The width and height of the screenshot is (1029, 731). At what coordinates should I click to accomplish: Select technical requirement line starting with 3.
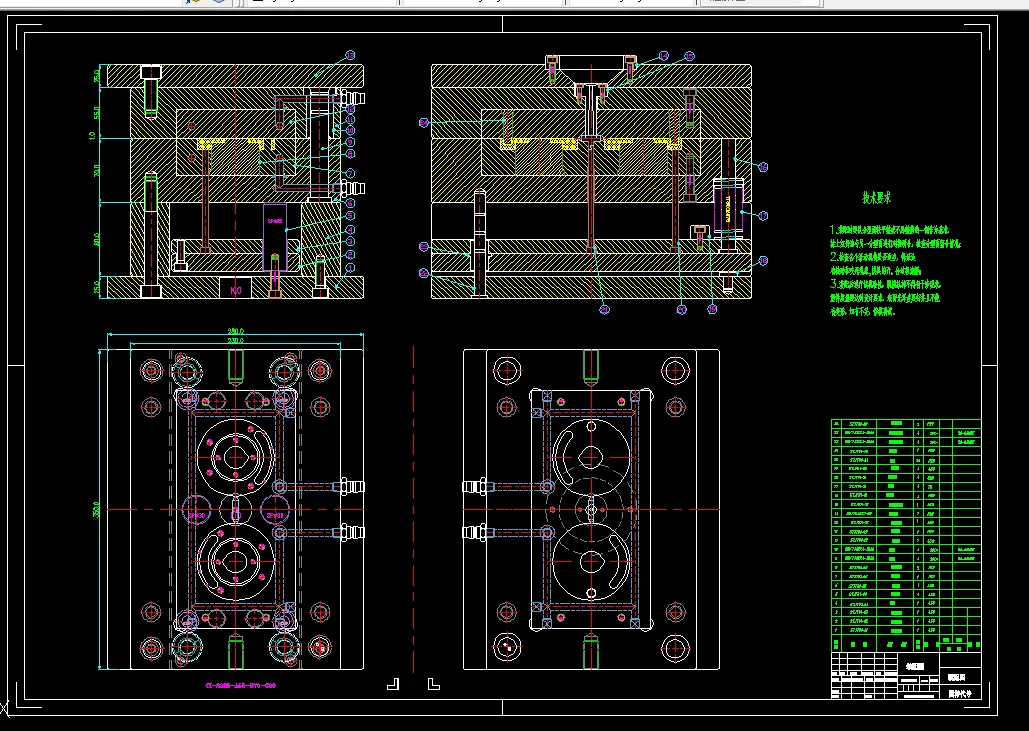click(885, 284)
